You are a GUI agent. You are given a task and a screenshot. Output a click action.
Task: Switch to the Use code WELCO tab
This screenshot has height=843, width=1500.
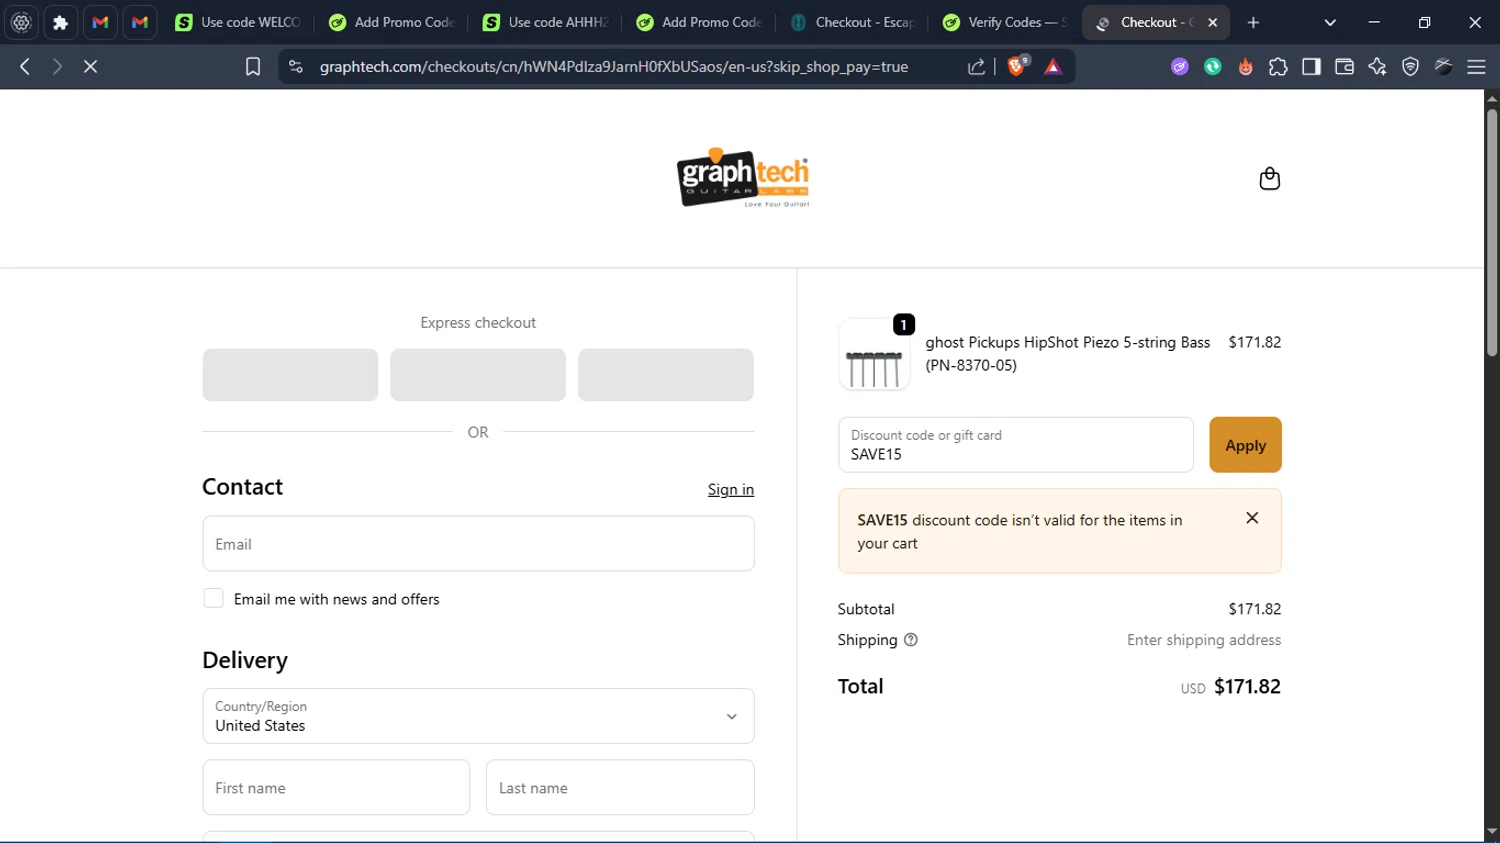[x=239, y=22]
